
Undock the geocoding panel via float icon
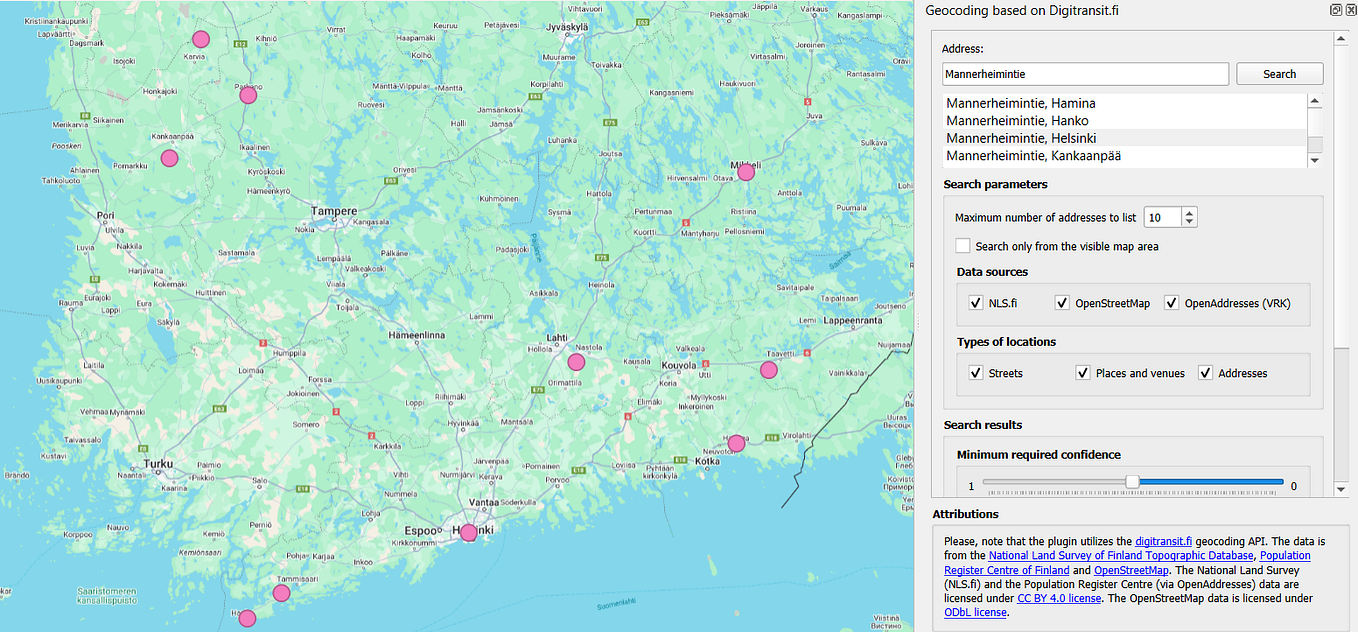point(1335,9)
